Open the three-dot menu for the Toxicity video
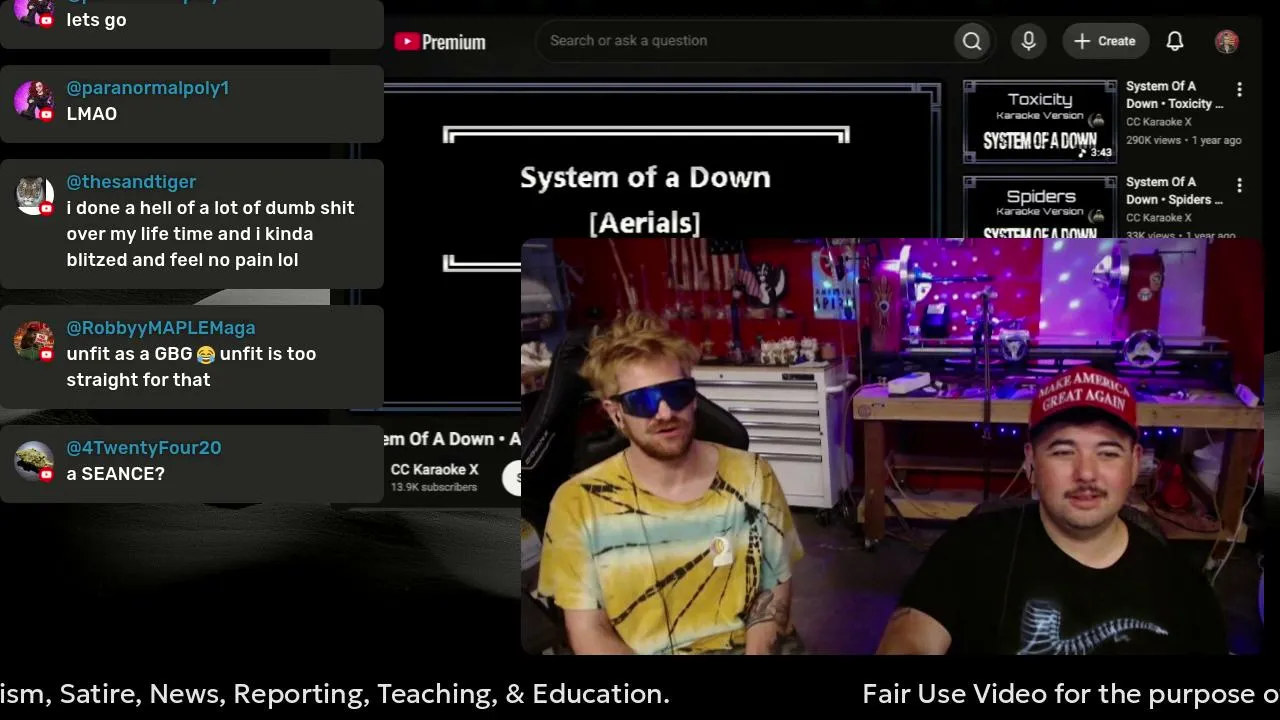The height and width of the screenshot is (720, 1280). (x=1239, y=89)
